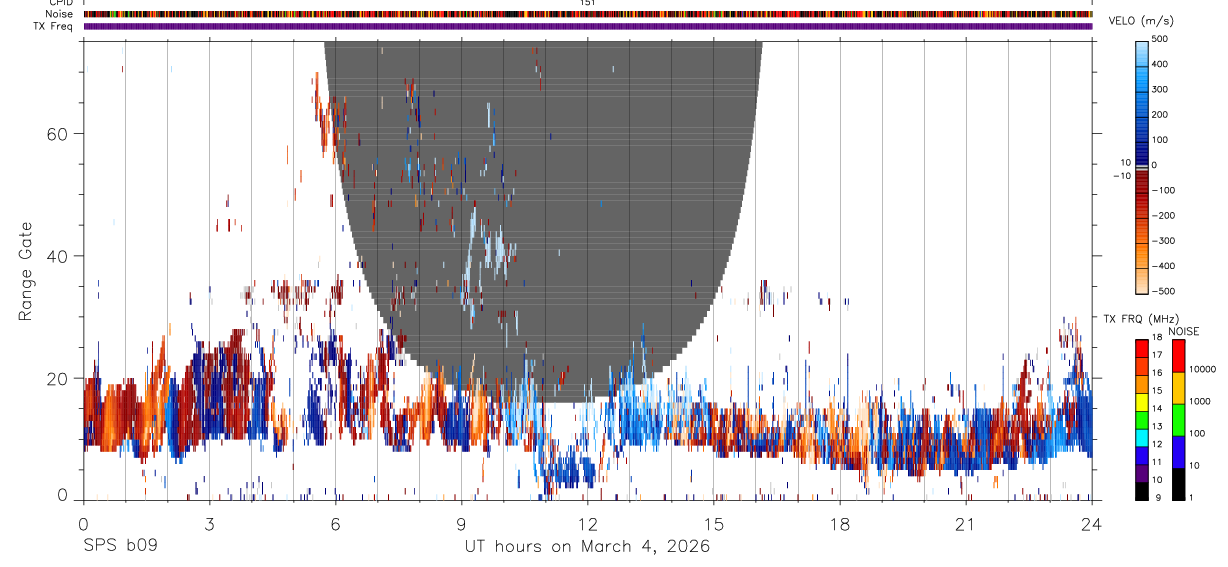Click the velocity scale value '-300'
The image size is (1228, 567).
1163,241
